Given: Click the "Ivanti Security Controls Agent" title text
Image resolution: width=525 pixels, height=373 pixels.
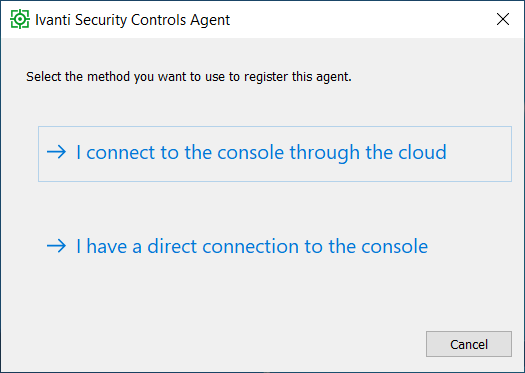Looking at the screenshot, I should tap(133, 20).
